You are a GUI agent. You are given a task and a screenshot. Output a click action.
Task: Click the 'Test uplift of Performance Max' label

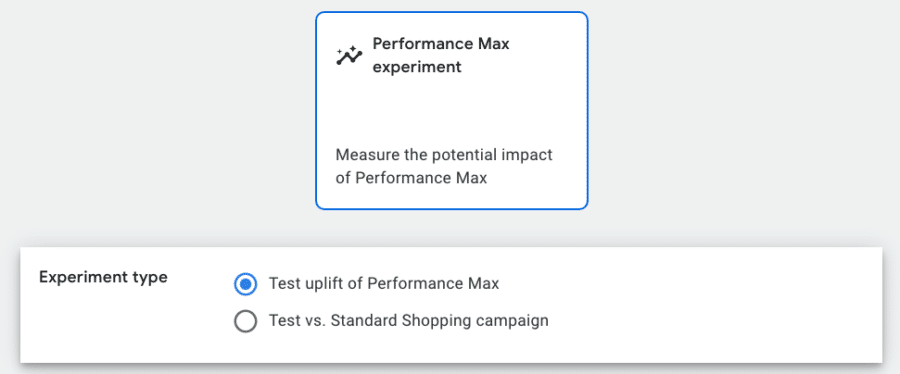coord(384,283)
